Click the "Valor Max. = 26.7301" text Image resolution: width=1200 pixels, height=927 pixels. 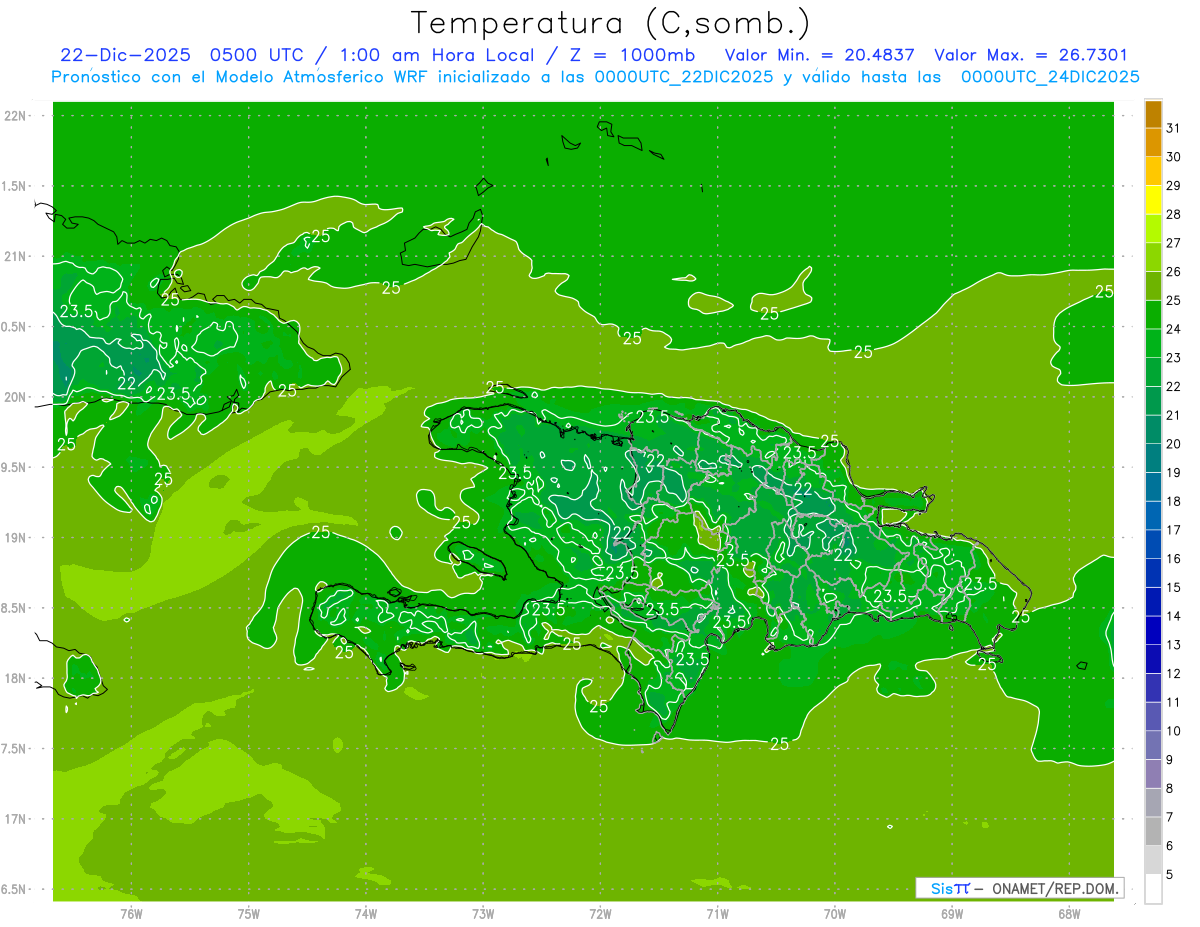pyautogui.click(x=1031, y=55)
